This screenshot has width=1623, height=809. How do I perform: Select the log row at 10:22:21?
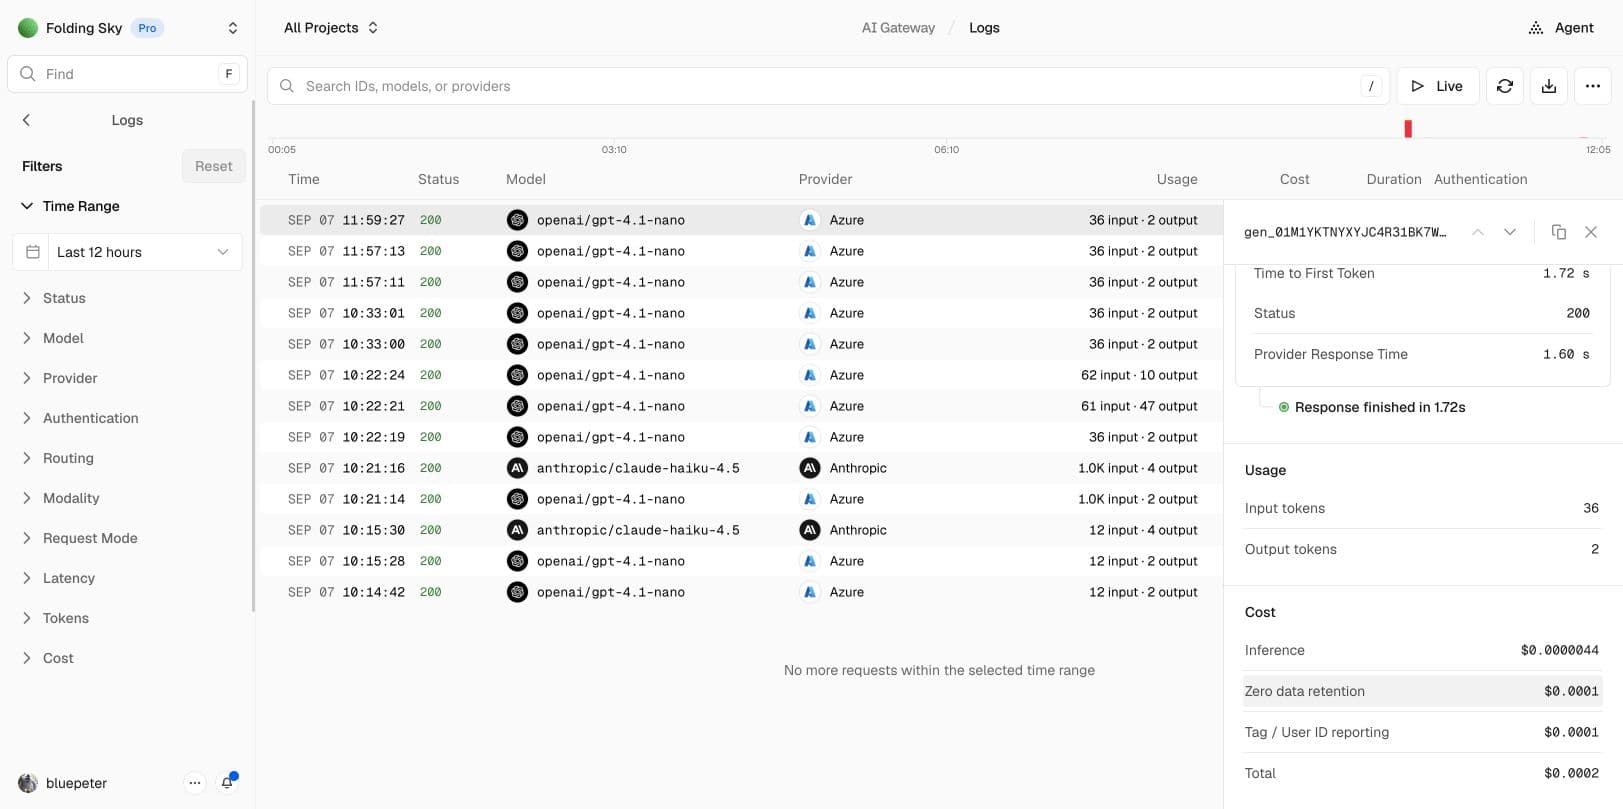(741, 406)
